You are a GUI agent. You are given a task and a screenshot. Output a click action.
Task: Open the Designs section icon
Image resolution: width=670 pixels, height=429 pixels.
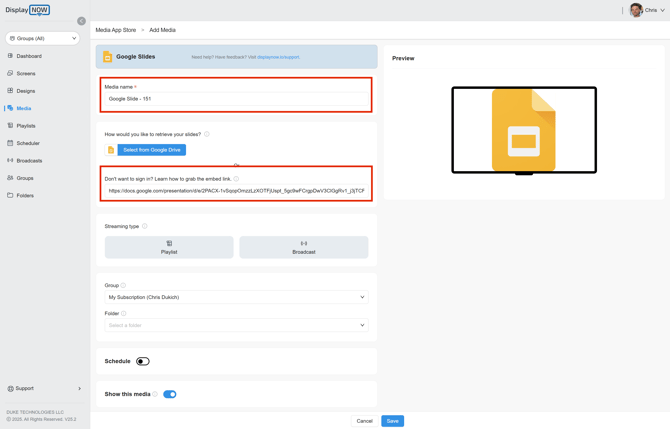[10, 91]
